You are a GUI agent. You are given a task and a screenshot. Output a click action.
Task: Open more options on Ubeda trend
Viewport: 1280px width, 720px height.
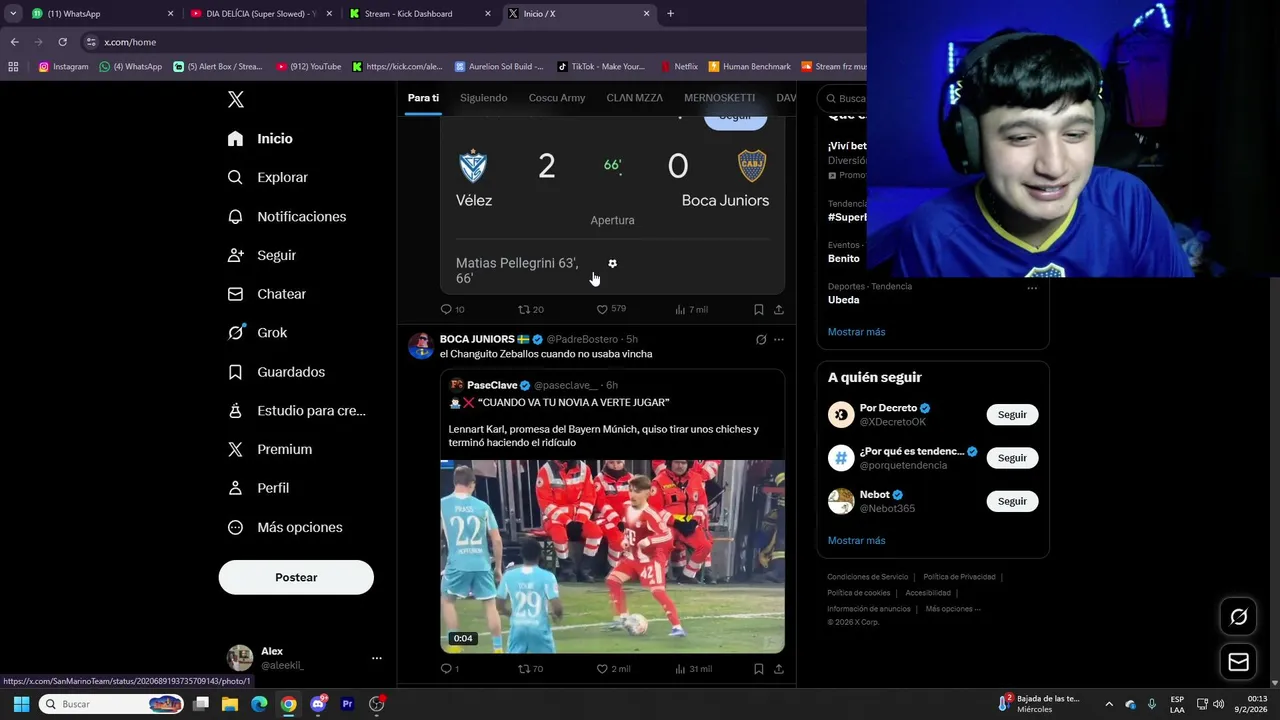[x=1032, y=288]
